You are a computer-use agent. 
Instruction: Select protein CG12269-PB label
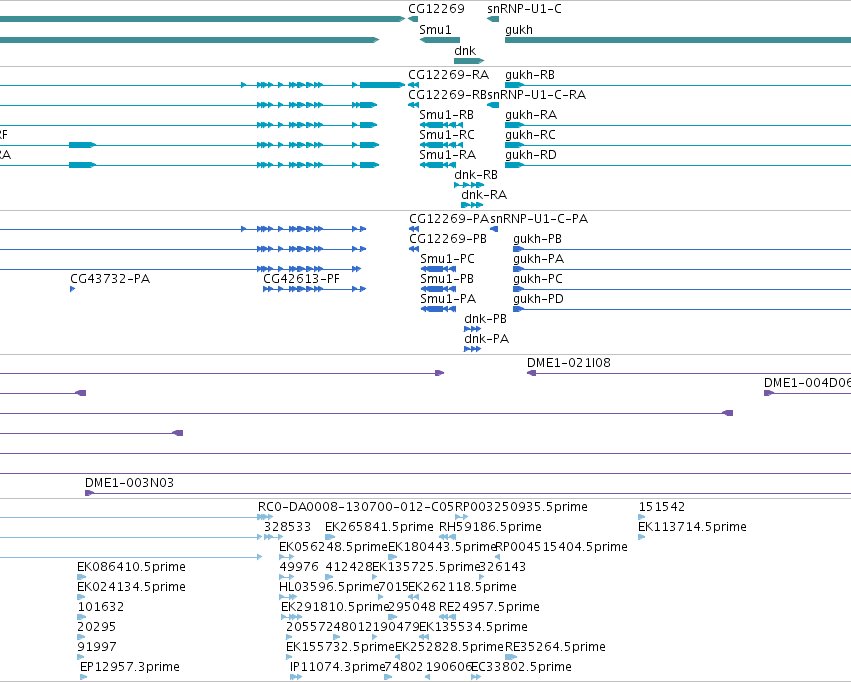[448, 239]
